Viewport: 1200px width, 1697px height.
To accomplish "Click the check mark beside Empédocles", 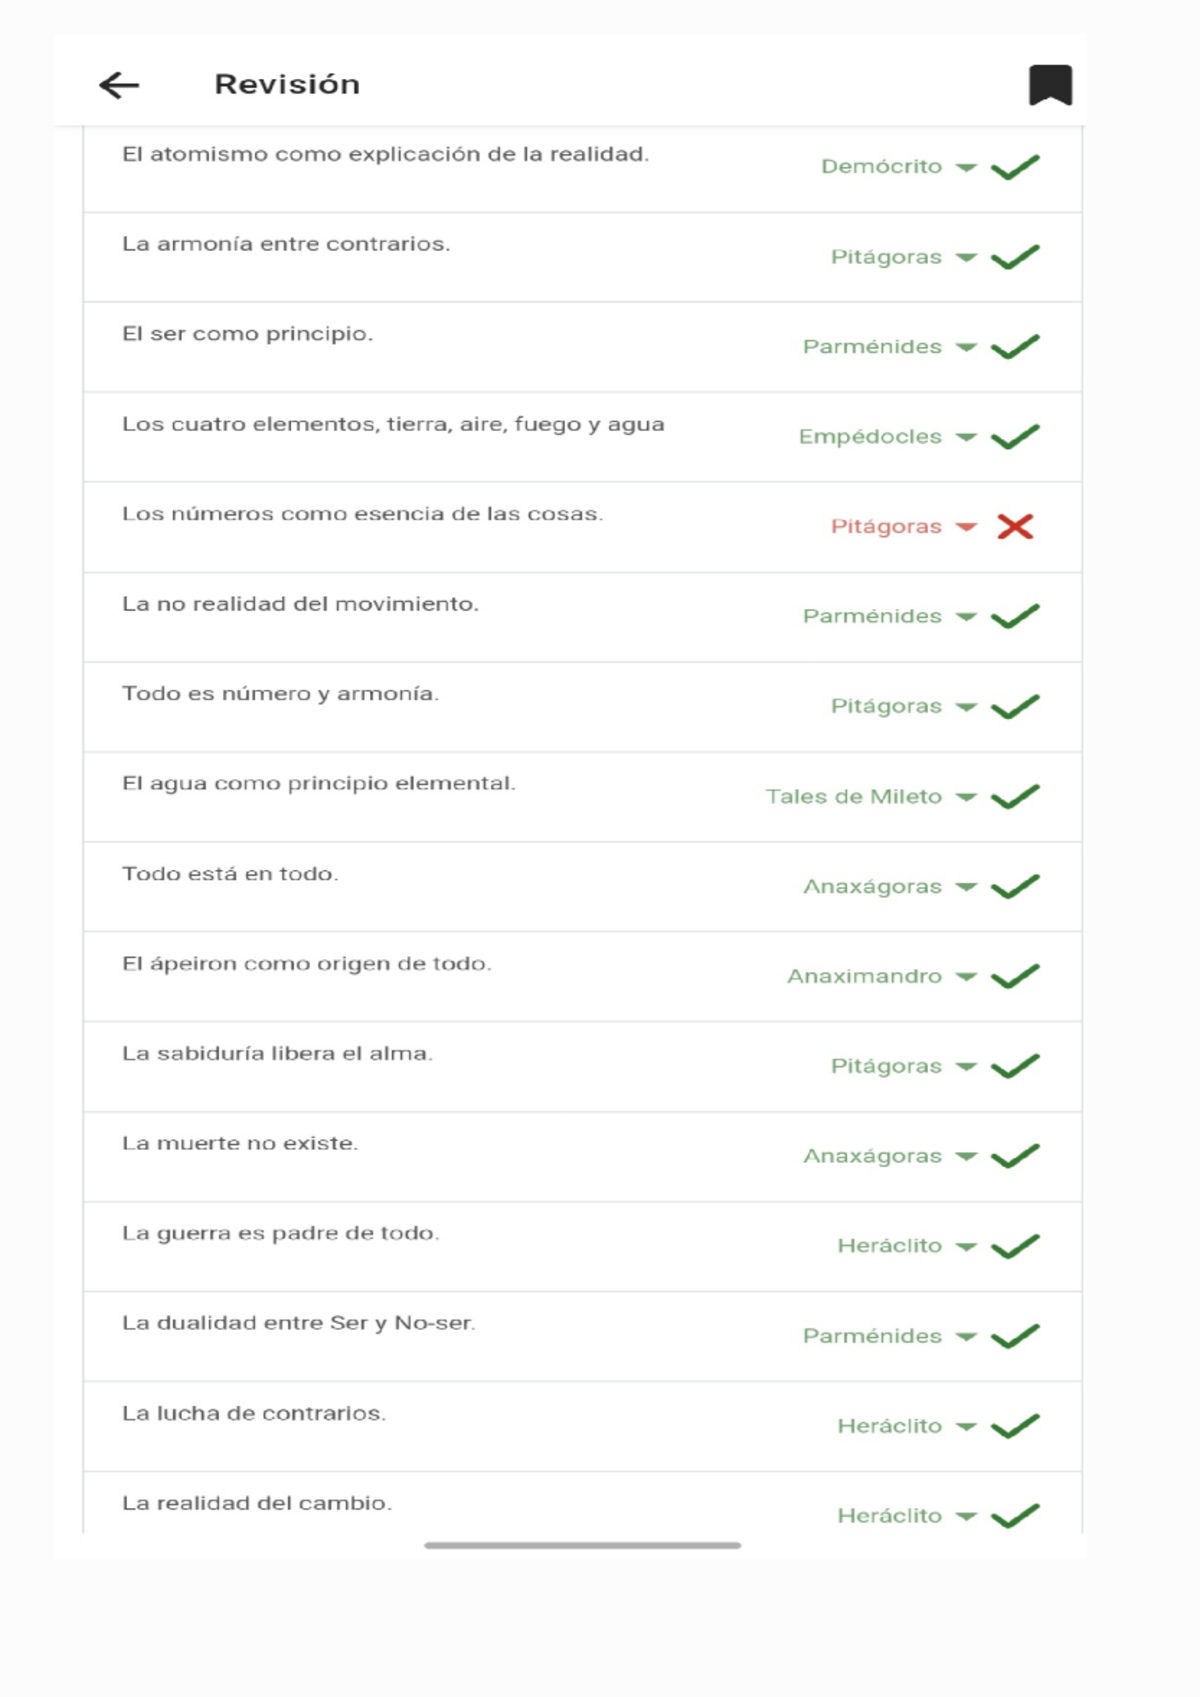I will [x=1015, y=437].
